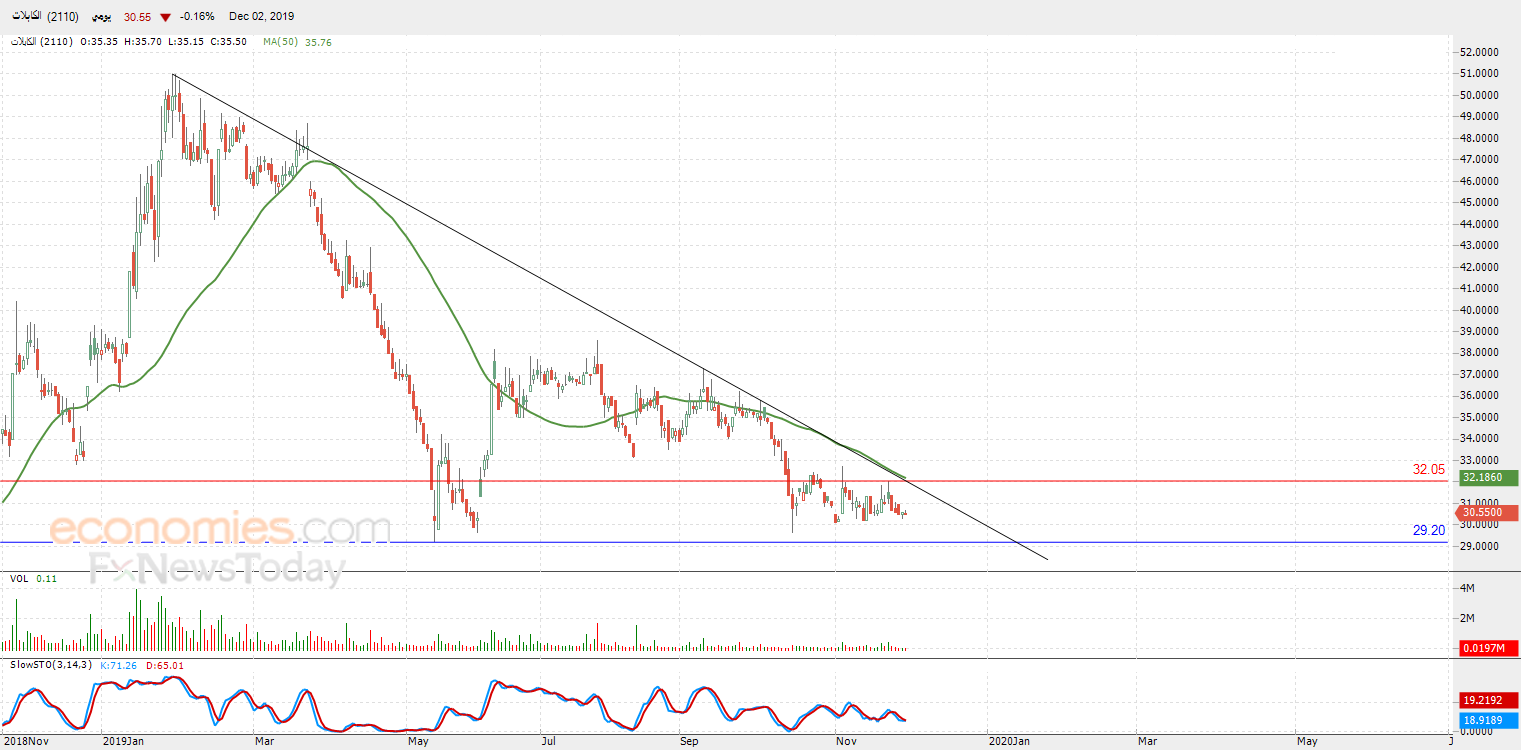The image size is (1521, 750).
Task: Click the 45.0000 price axis label
Action: [x=1480, y=202]
